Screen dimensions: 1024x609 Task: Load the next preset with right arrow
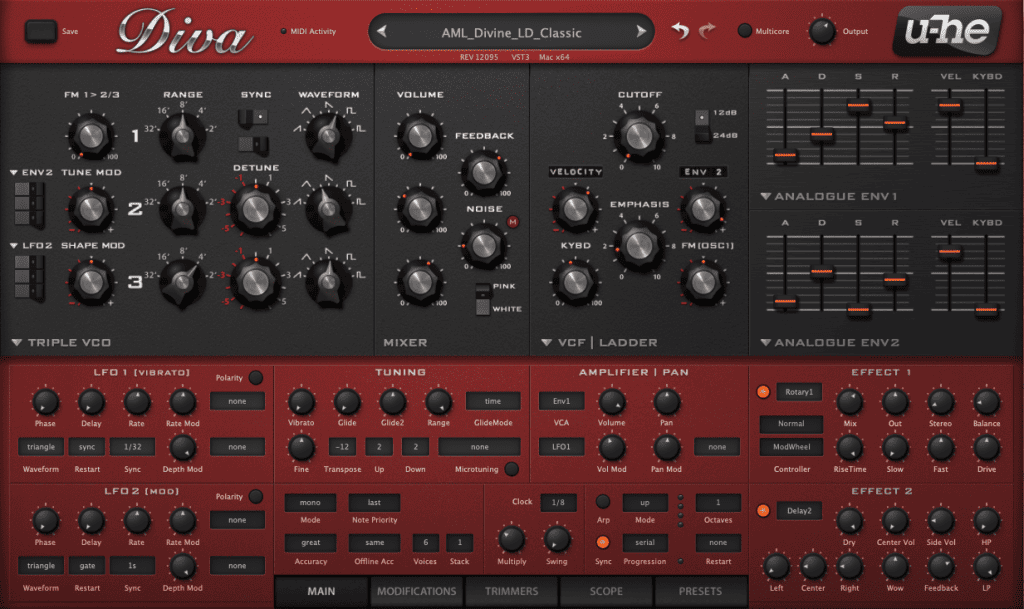click(x=641, y=31)
